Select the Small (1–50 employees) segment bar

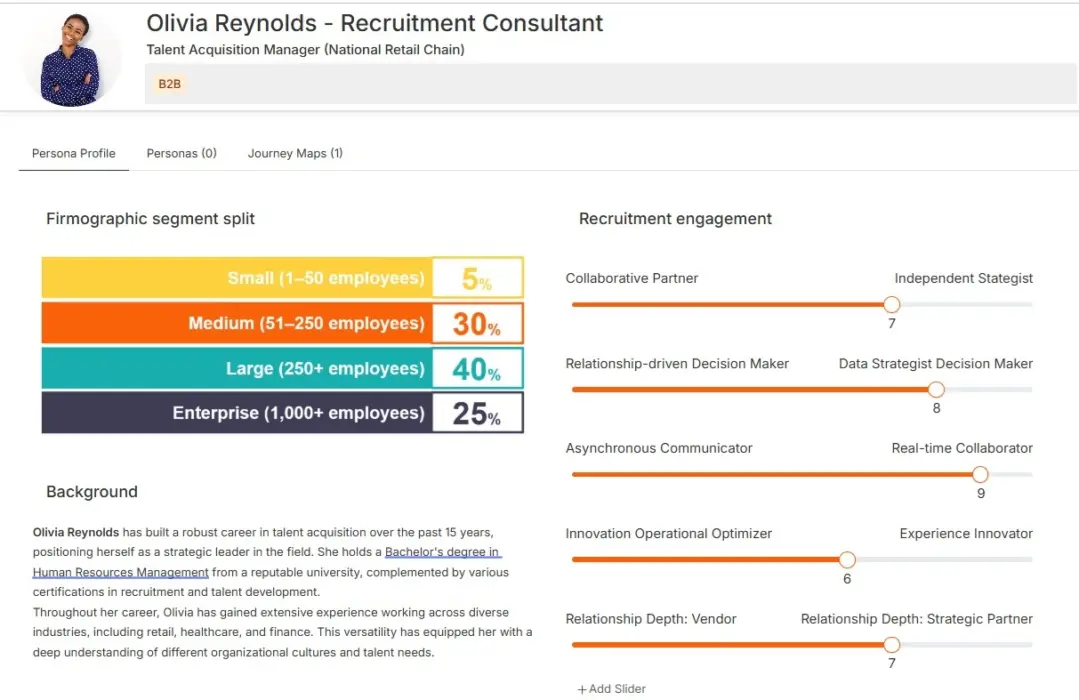tap(281, 277)
